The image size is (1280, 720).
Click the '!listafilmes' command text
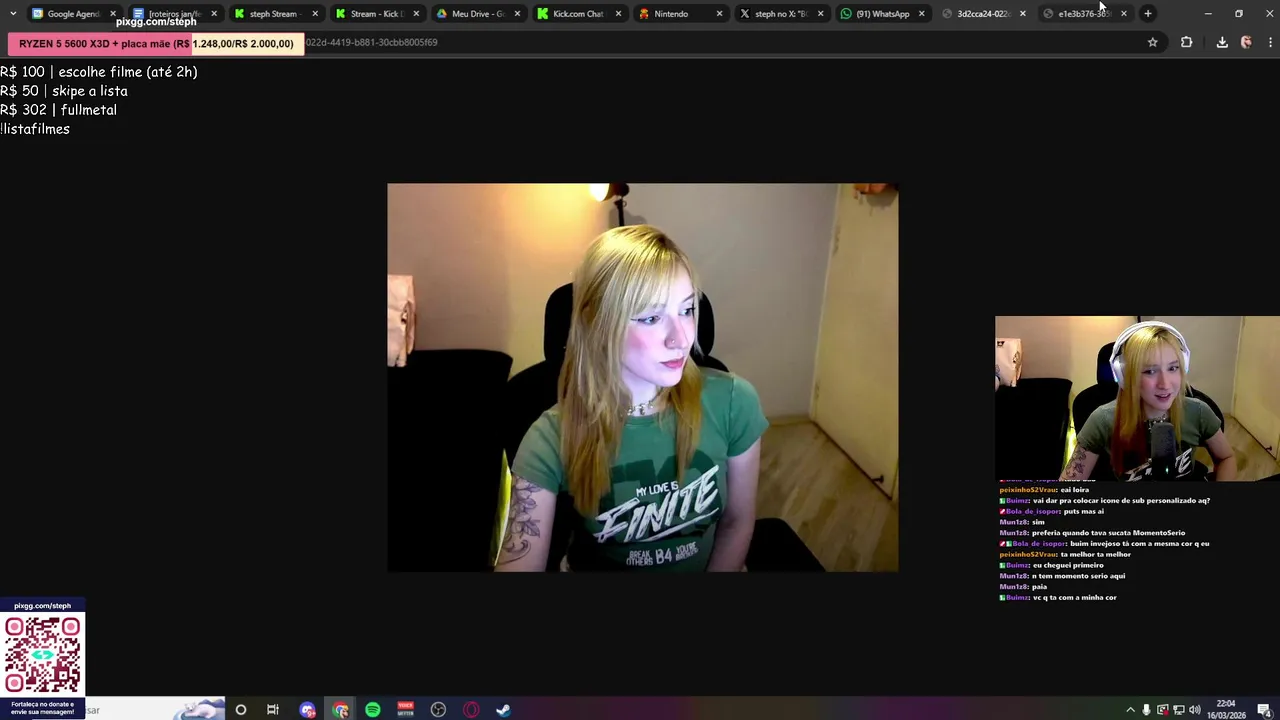point(35,129)
